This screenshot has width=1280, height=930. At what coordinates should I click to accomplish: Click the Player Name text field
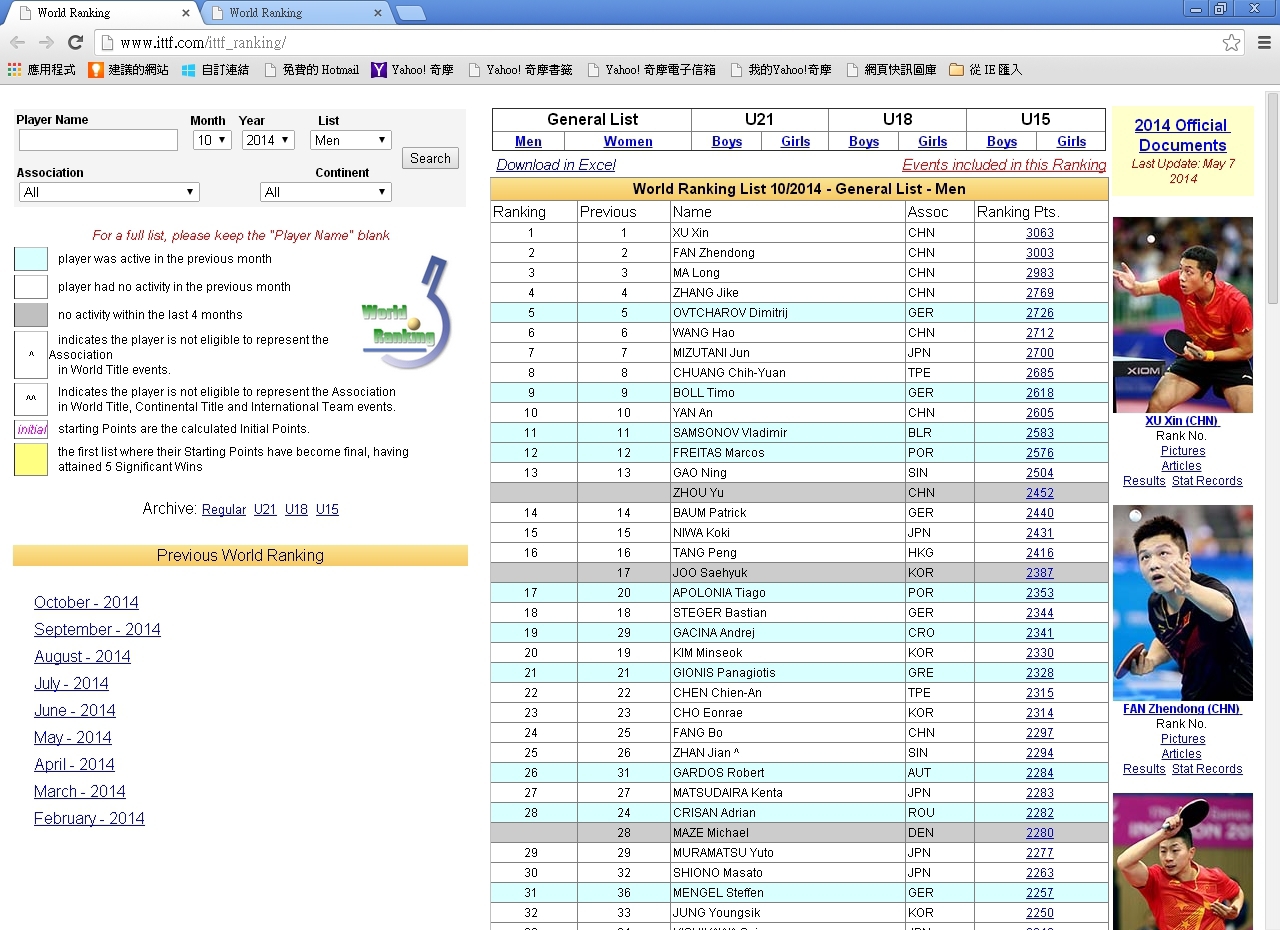coord(98,140)
